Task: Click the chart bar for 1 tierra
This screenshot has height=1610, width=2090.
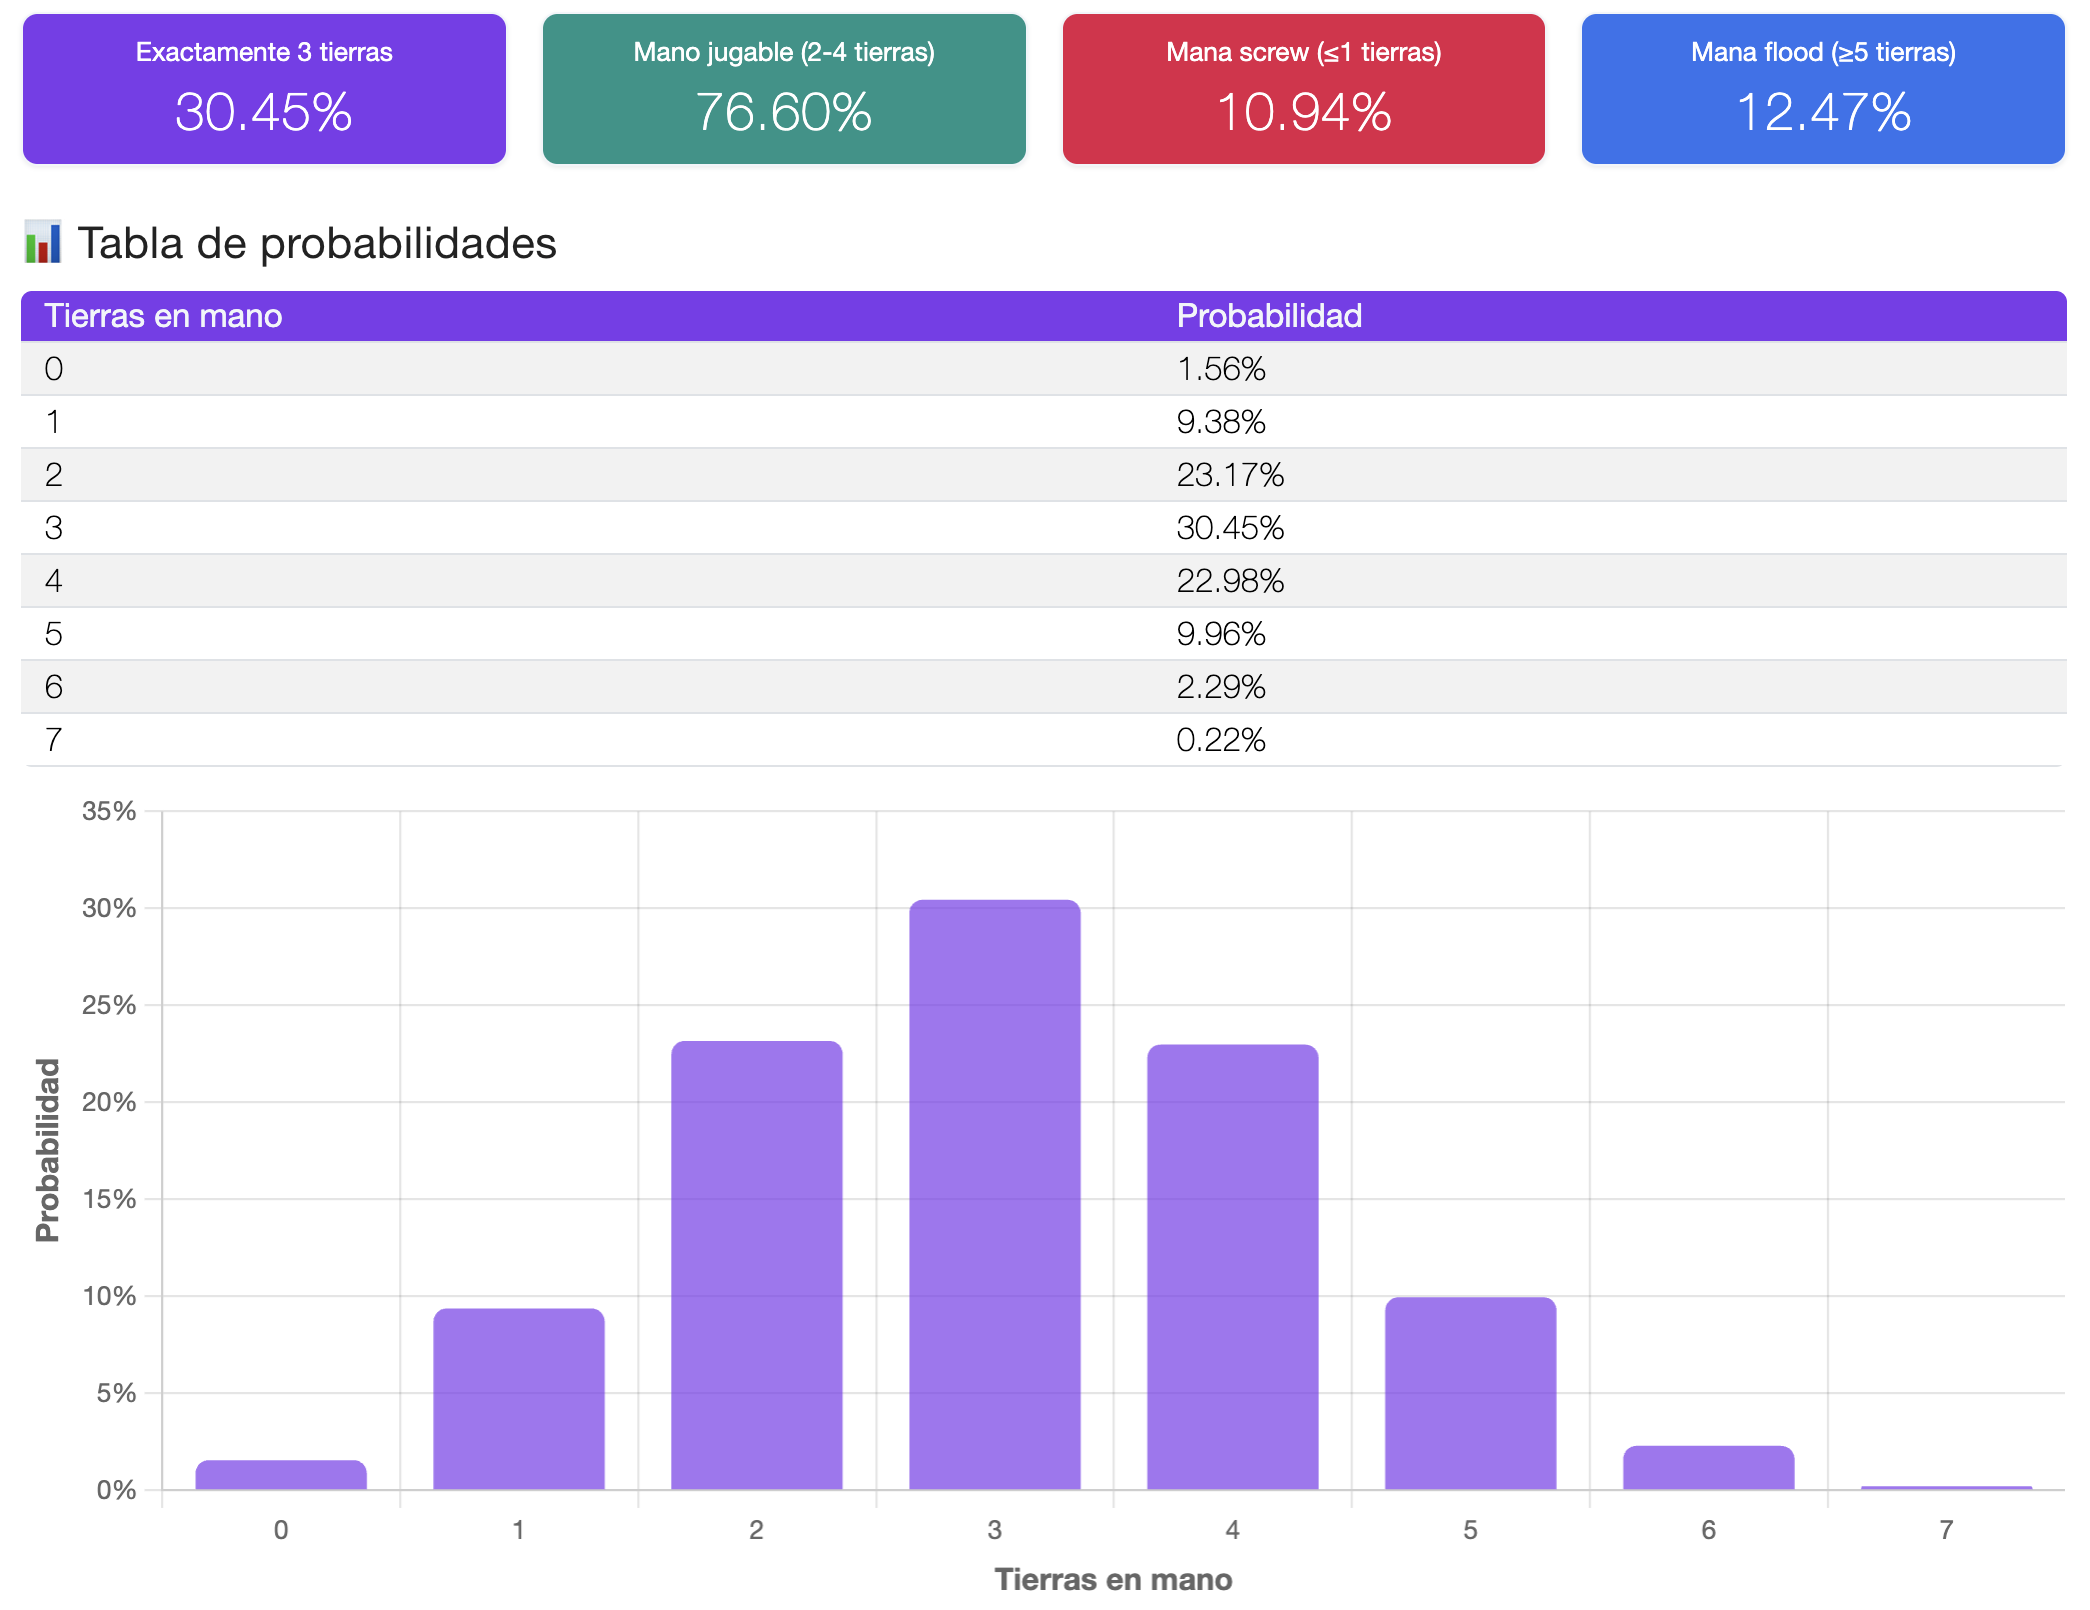Action: 518,1399
